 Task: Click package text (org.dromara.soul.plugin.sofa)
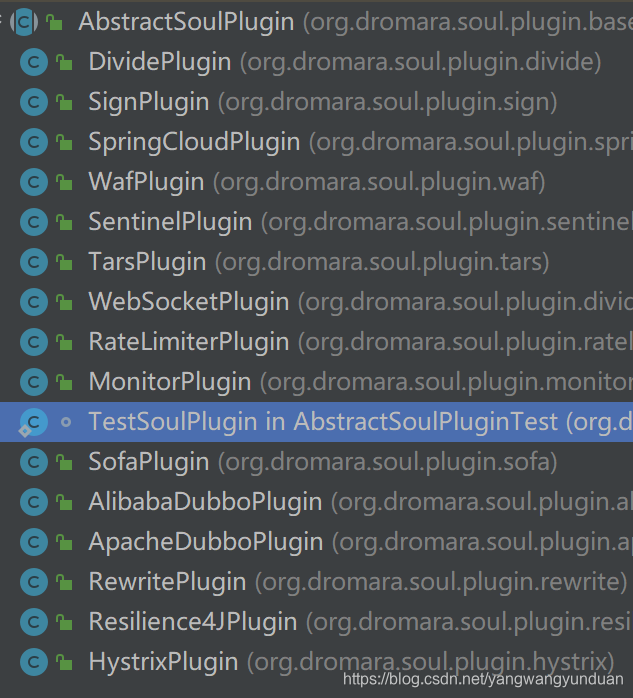pyautogui.click(x=388, y=462)
